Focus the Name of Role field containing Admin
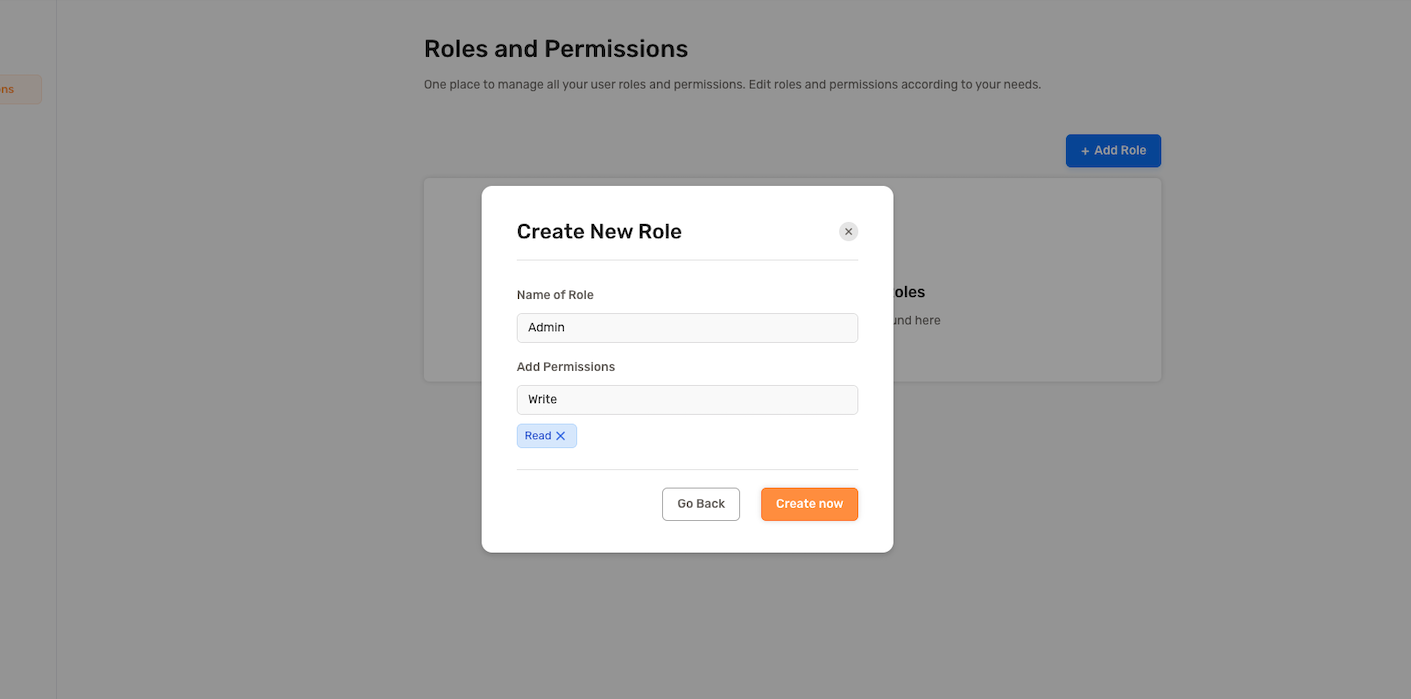The image size is (1411, 699). tap(687, 328)
